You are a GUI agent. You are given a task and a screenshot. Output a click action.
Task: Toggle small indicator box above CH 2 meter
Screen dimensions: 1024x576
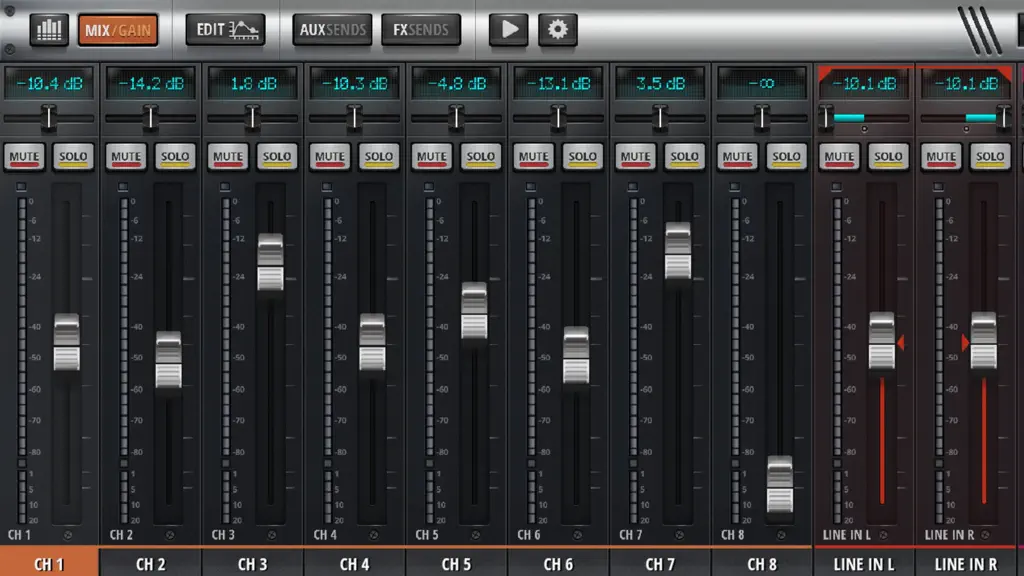[x=123, y=187]
